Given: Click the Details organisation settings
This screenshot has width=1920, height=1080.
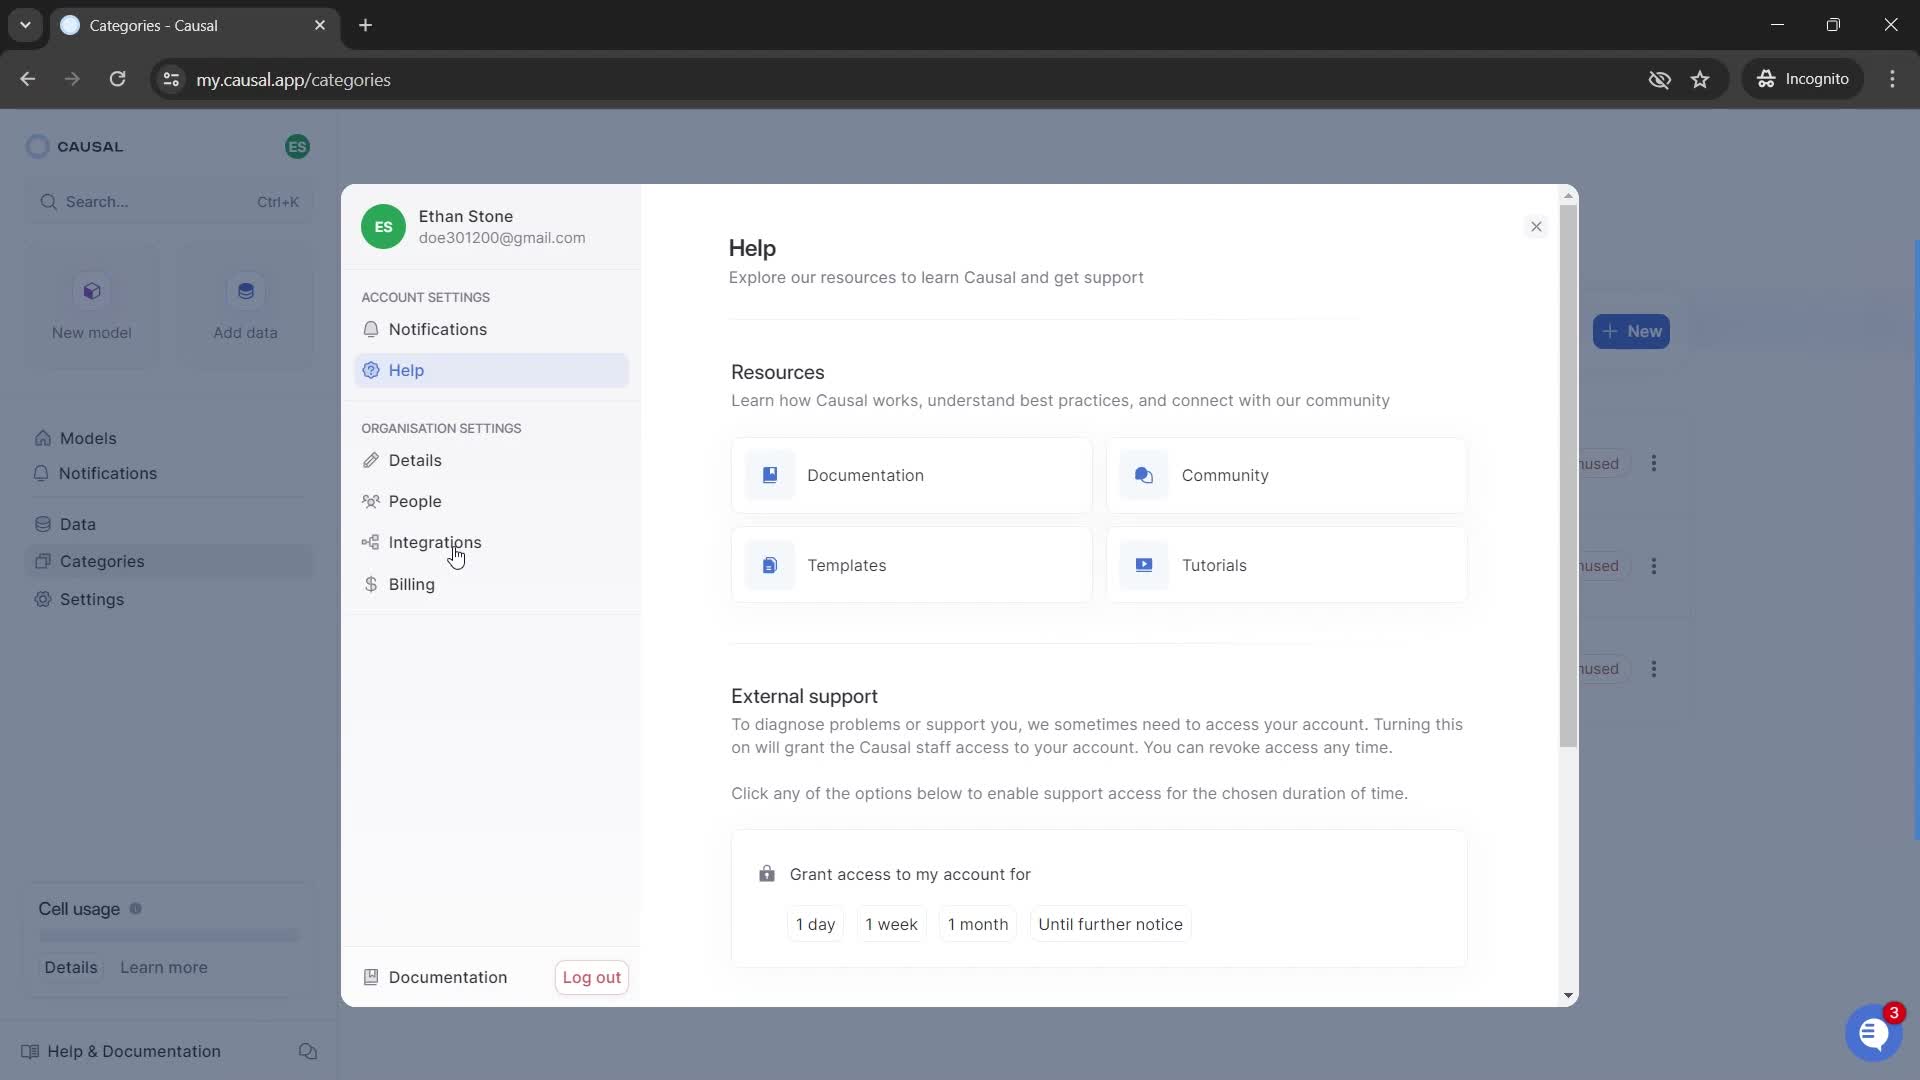Looking at the screenshot, I should [x=415, y=460].
